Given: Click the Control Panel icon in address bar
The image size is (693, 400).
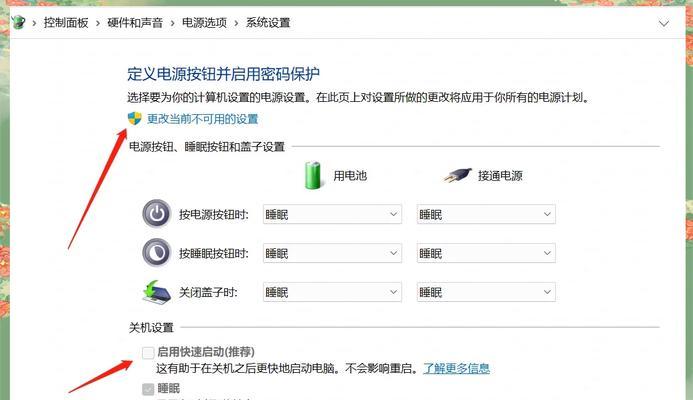Looking at the screenshot, I should tap(19, 22).
